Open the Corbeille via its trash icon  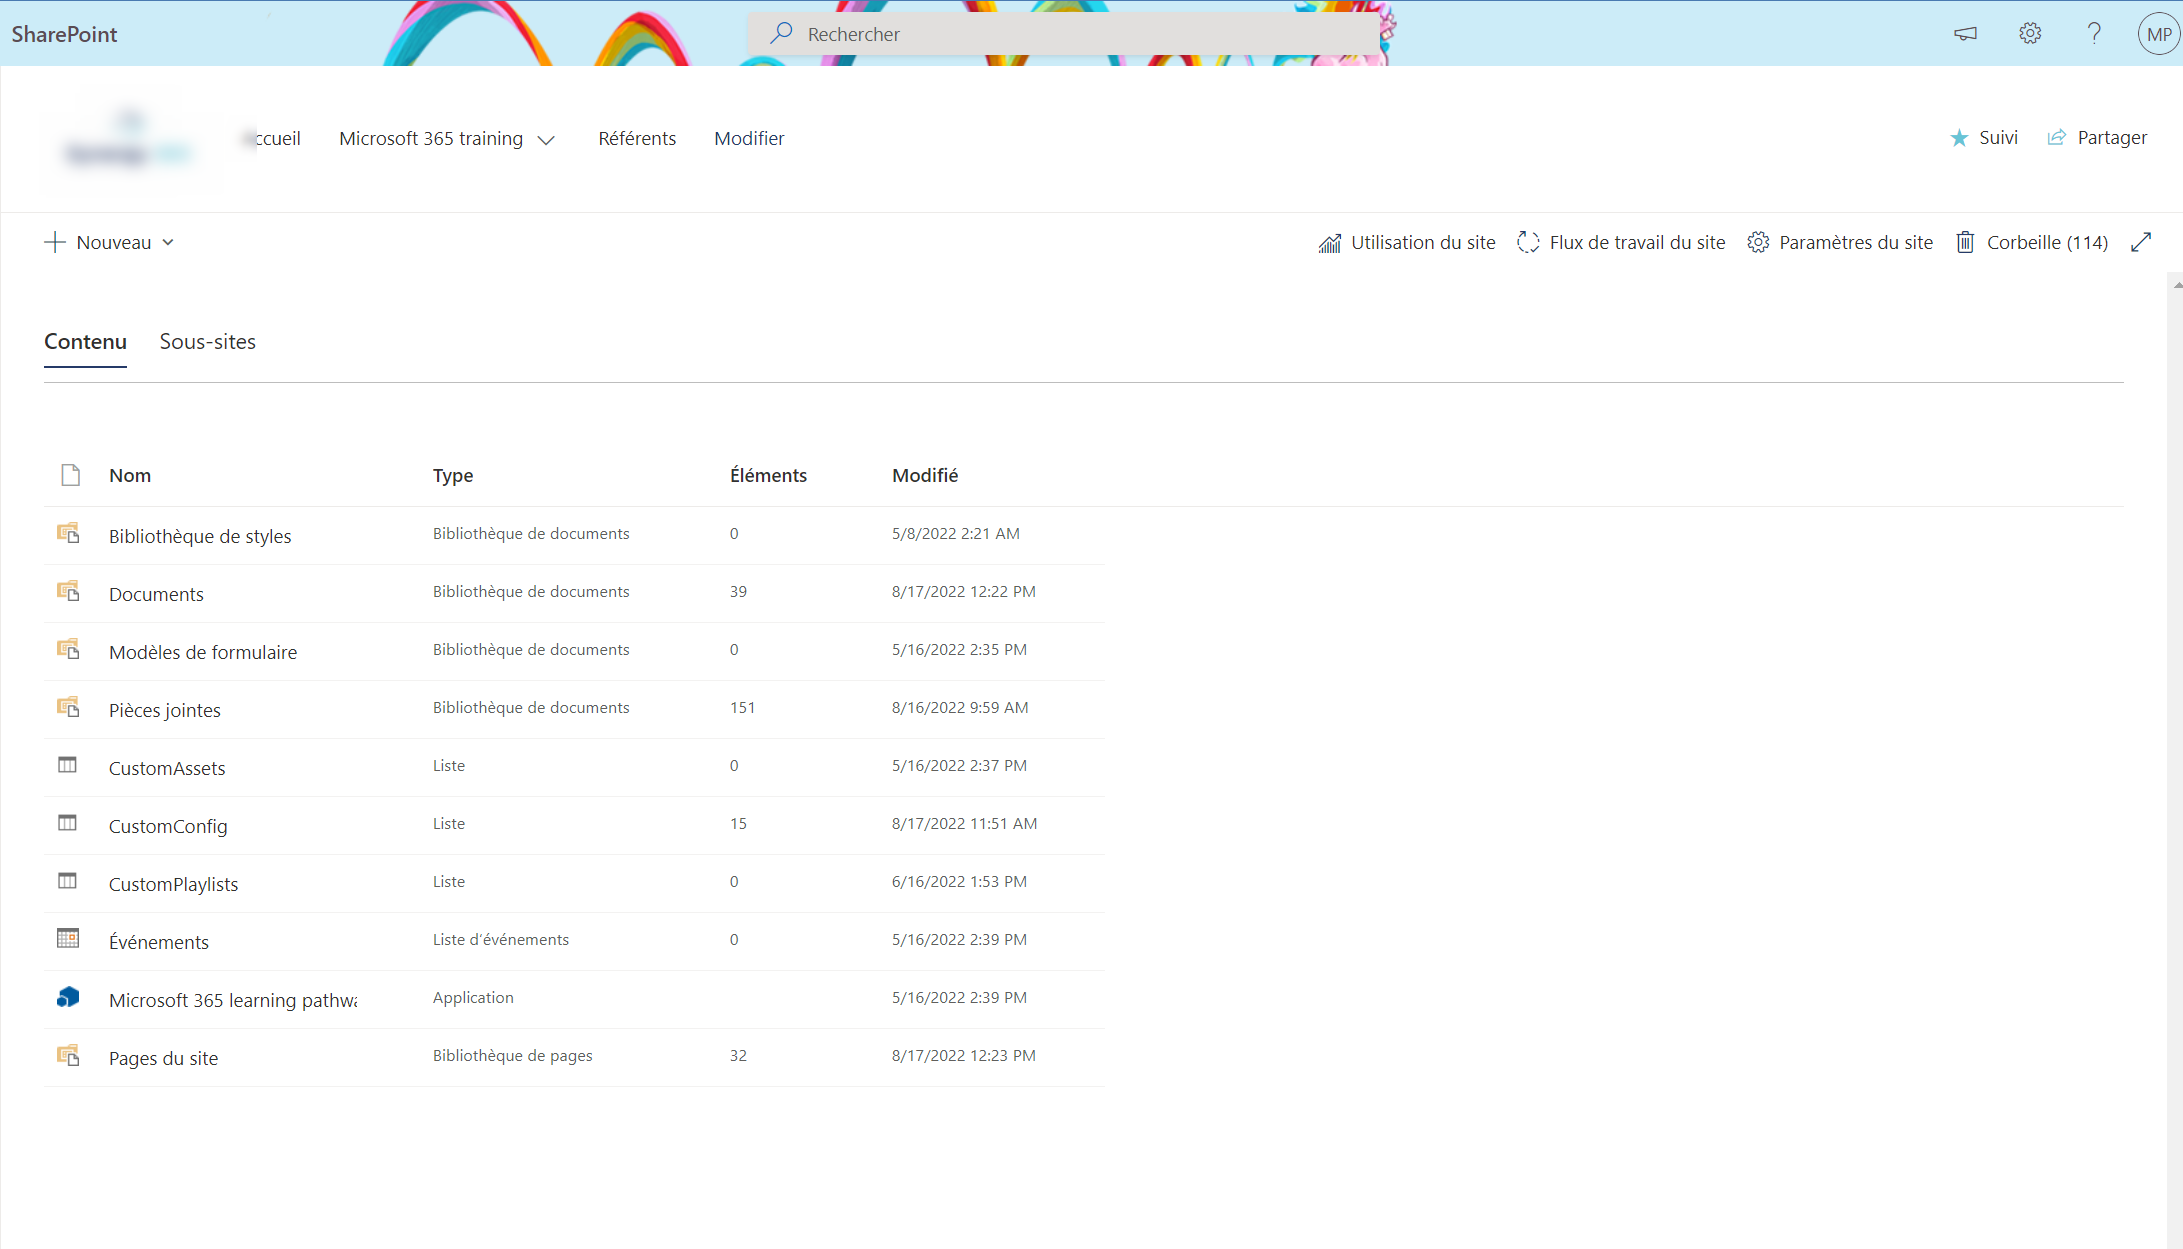click(1965, 242)
